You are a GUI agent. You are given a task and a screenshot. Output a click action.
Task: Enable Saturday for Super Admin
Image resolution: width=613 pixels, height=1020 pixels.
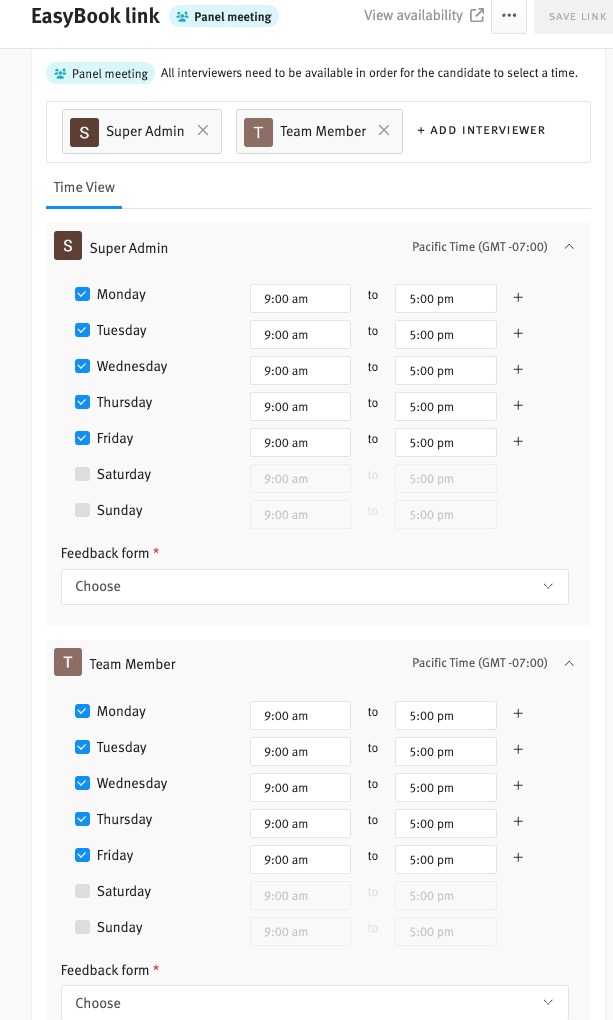[82, 474]
